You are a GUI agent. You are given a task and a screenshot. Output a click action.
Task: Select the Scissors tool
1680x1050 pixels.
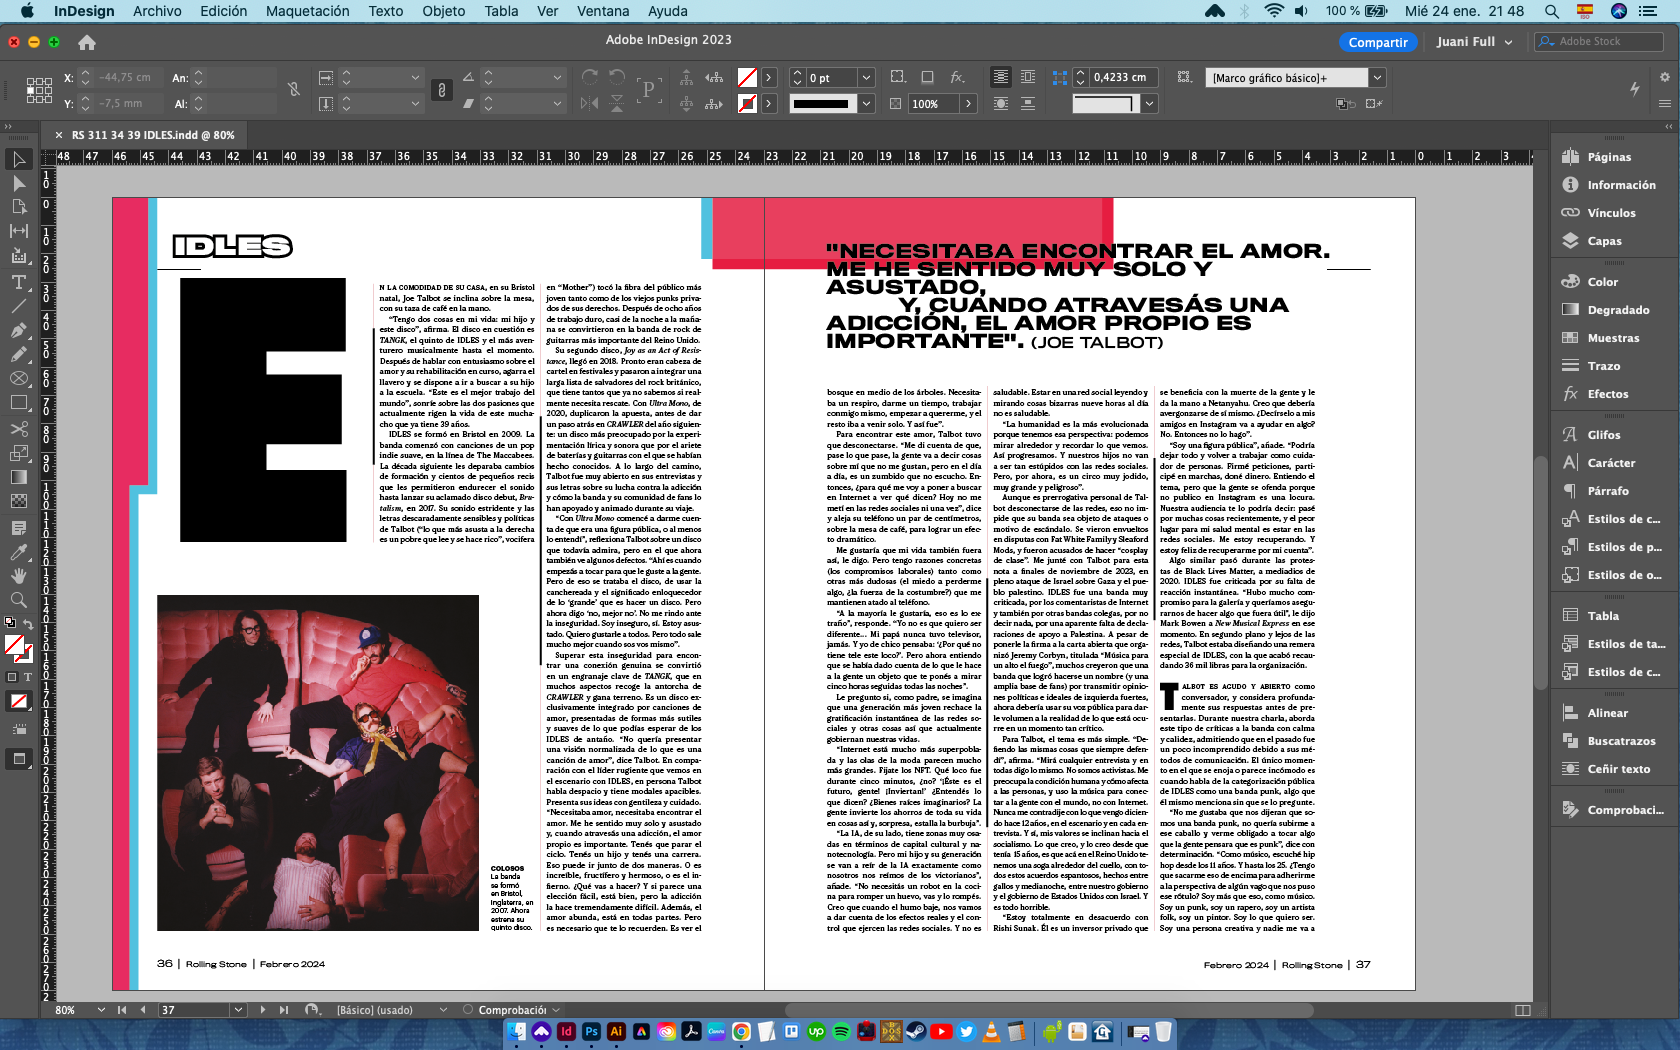coord(19,429)
